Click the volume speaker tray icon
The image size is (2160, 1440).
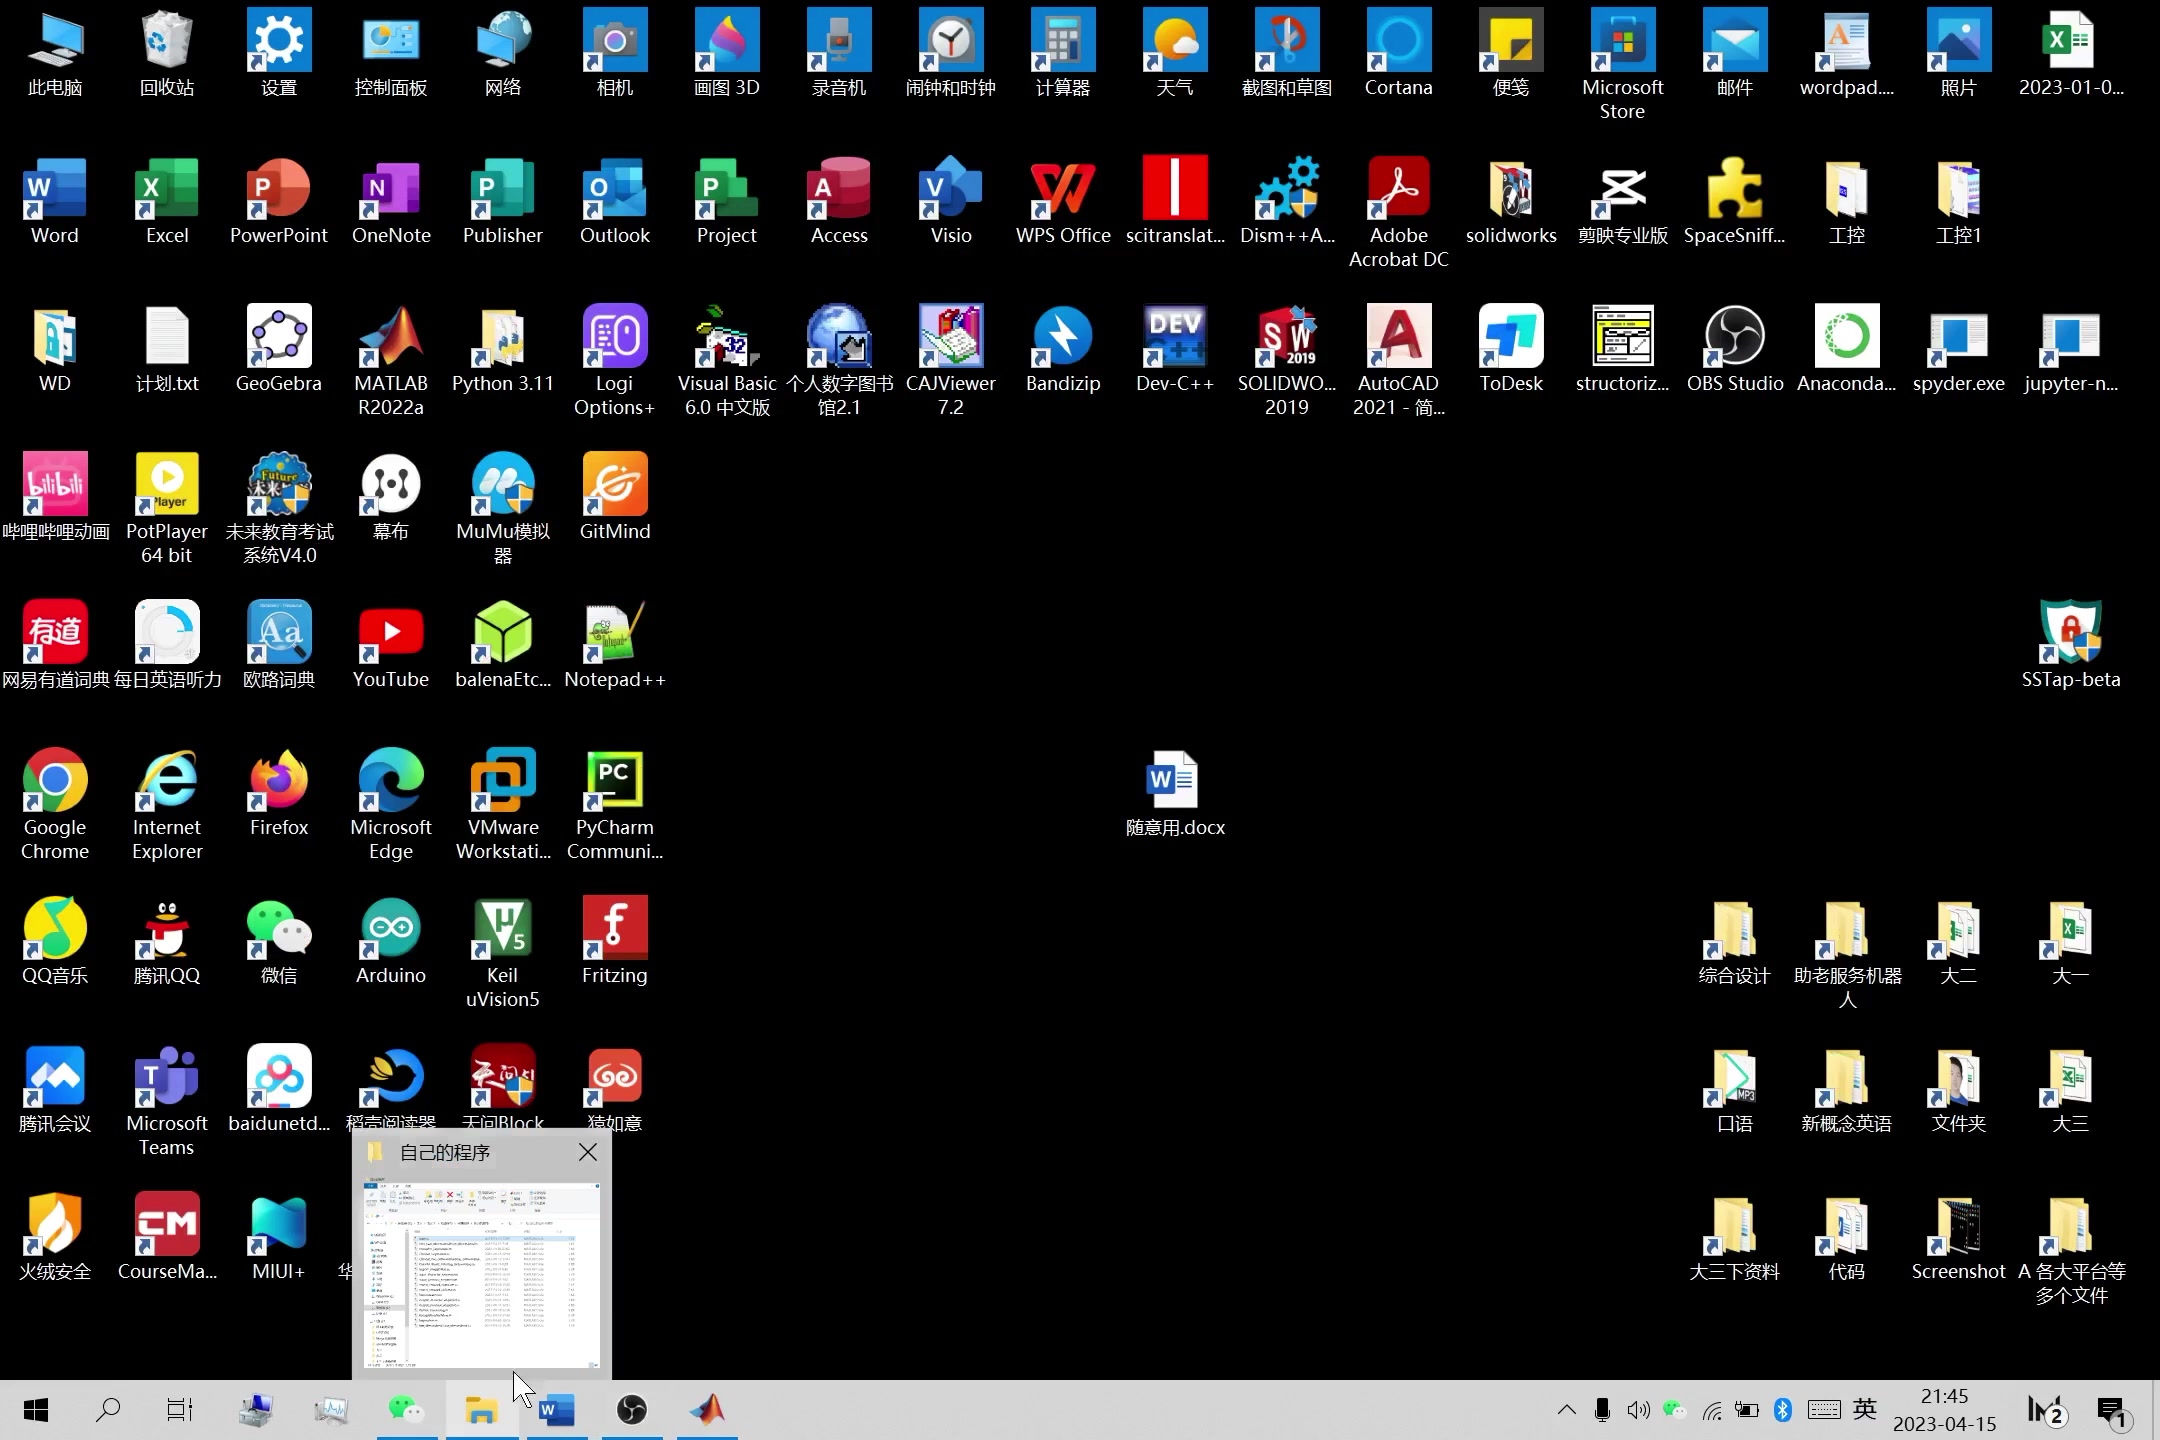[1637, 1410]
